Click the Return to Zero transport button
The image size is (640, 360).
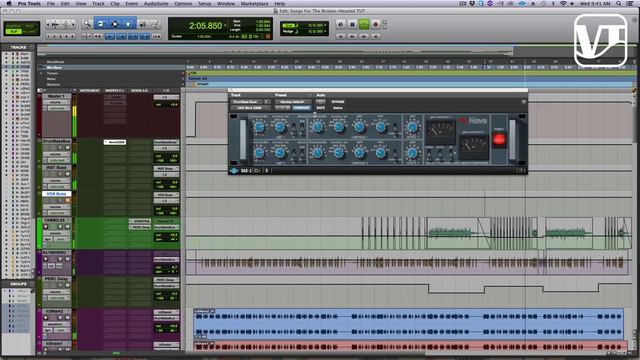340,36
